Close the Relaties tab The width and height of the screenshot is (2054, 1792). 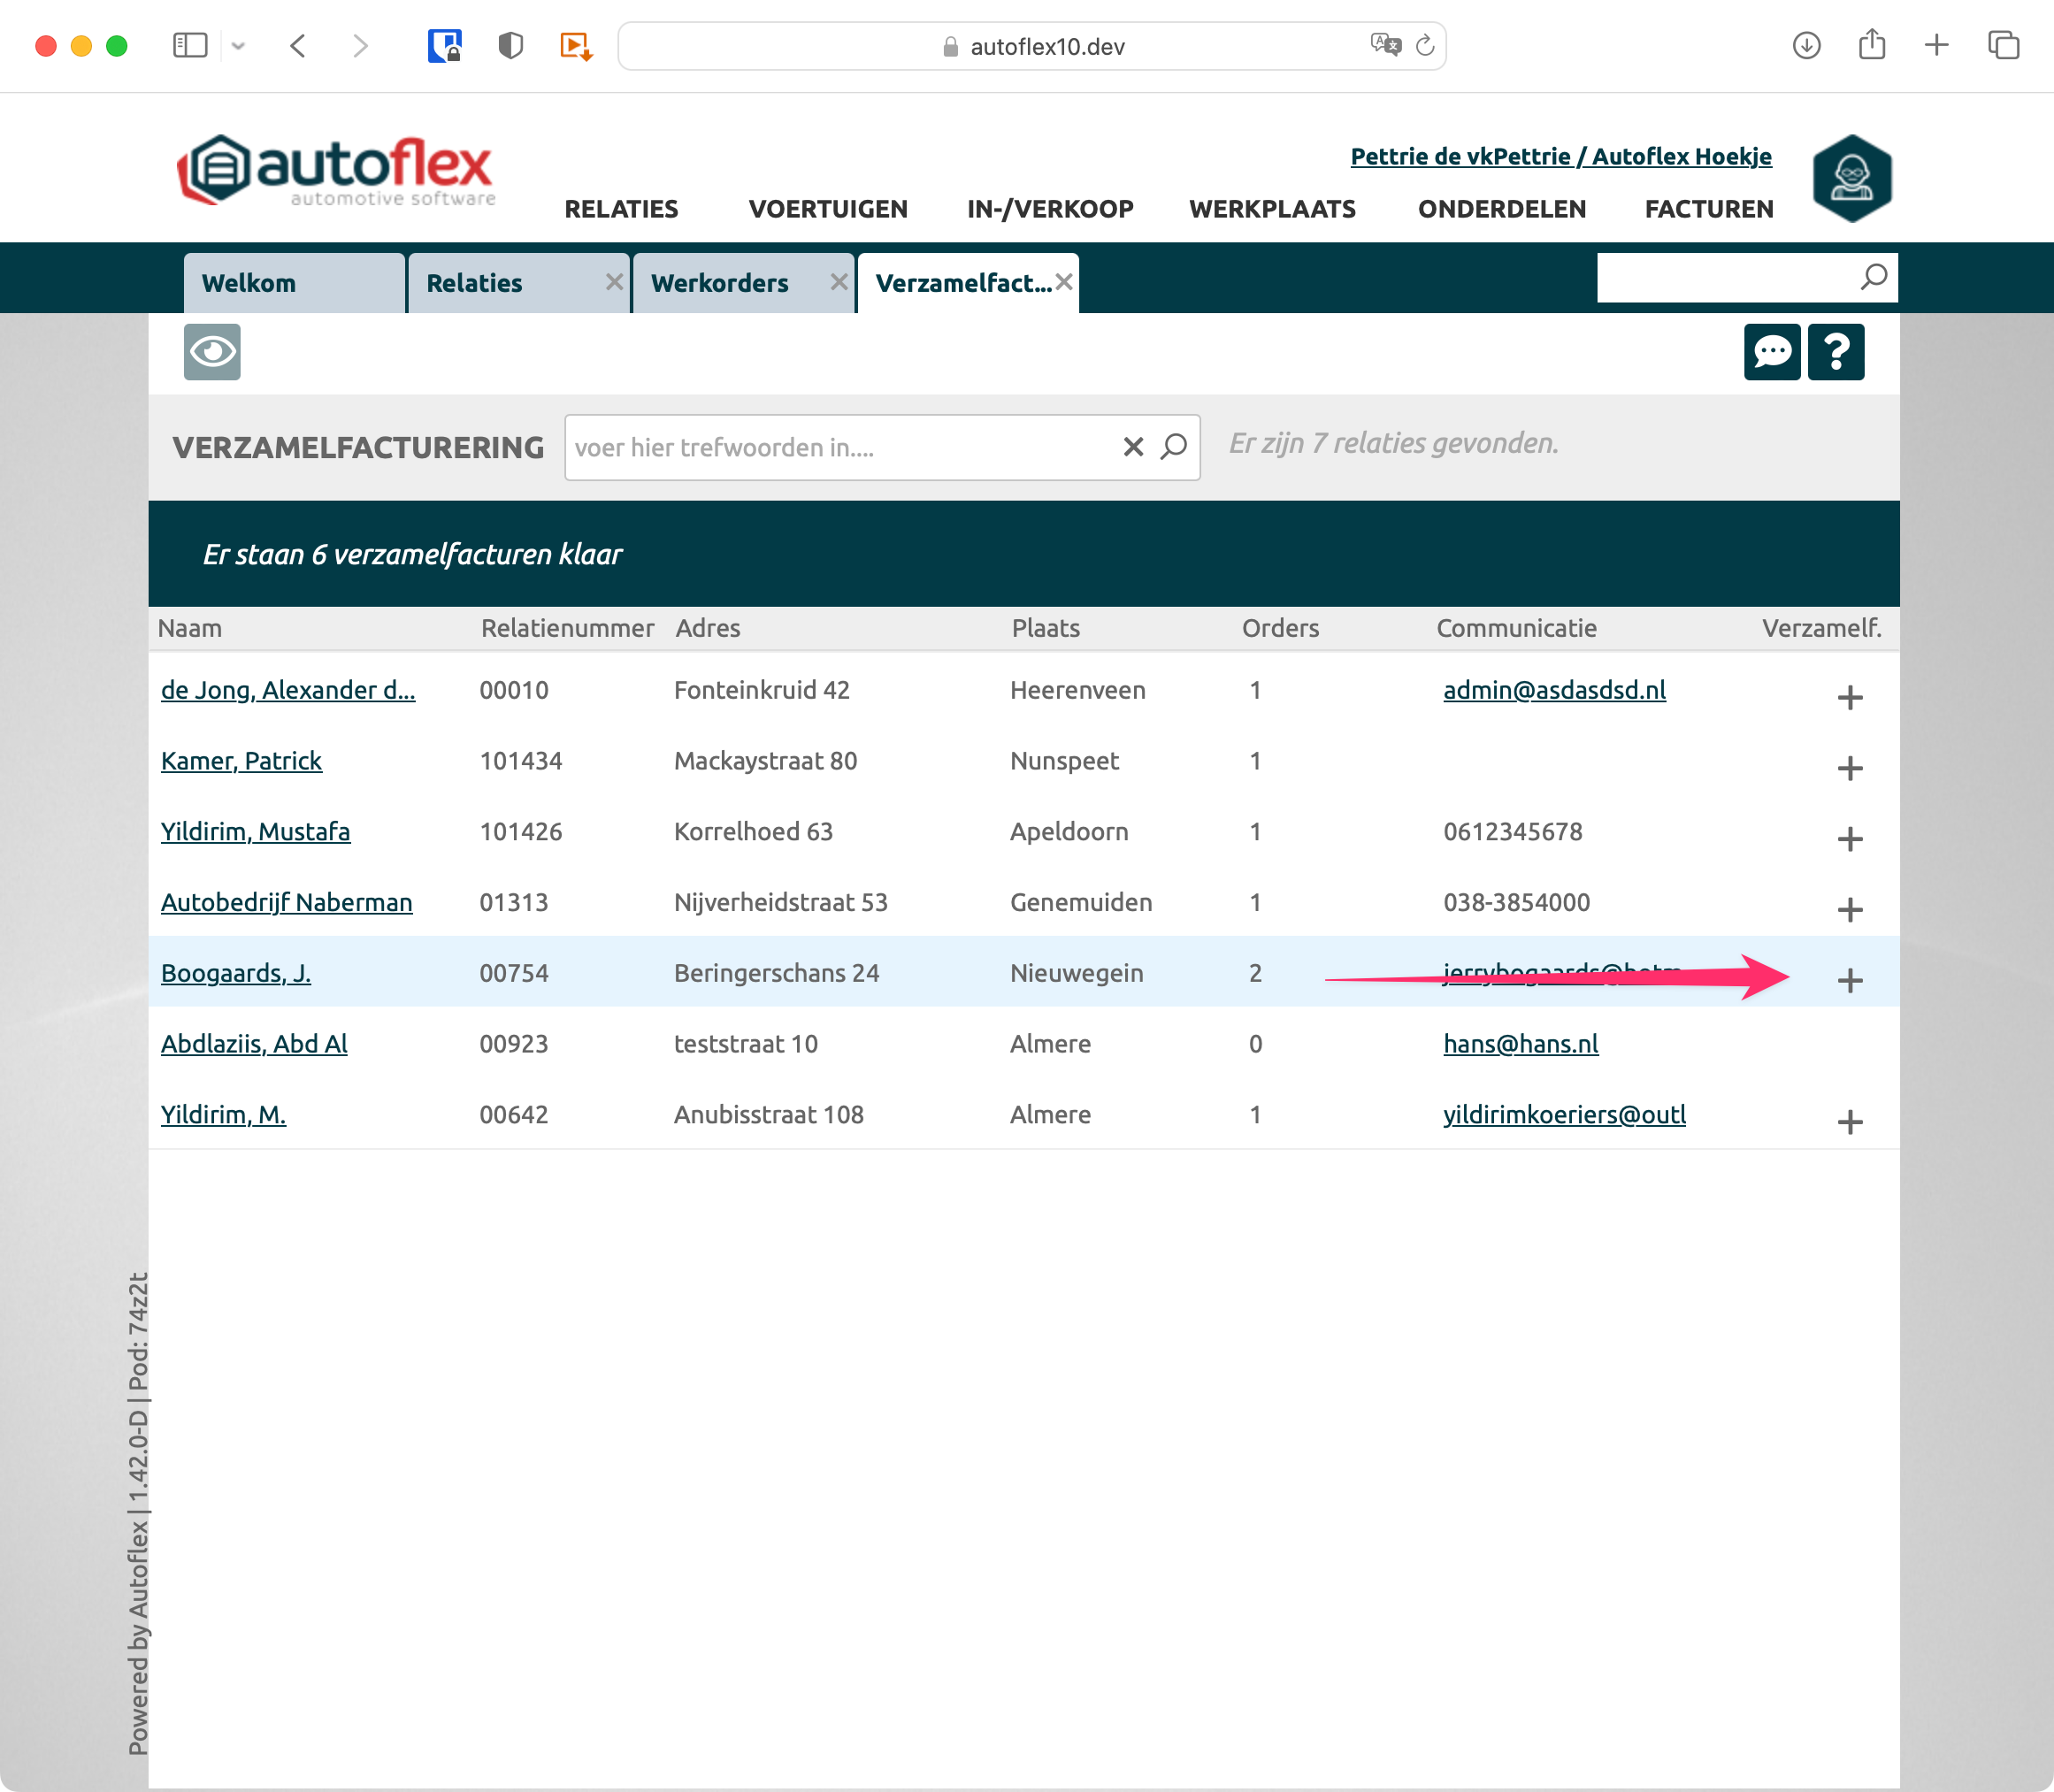point(614,282)
